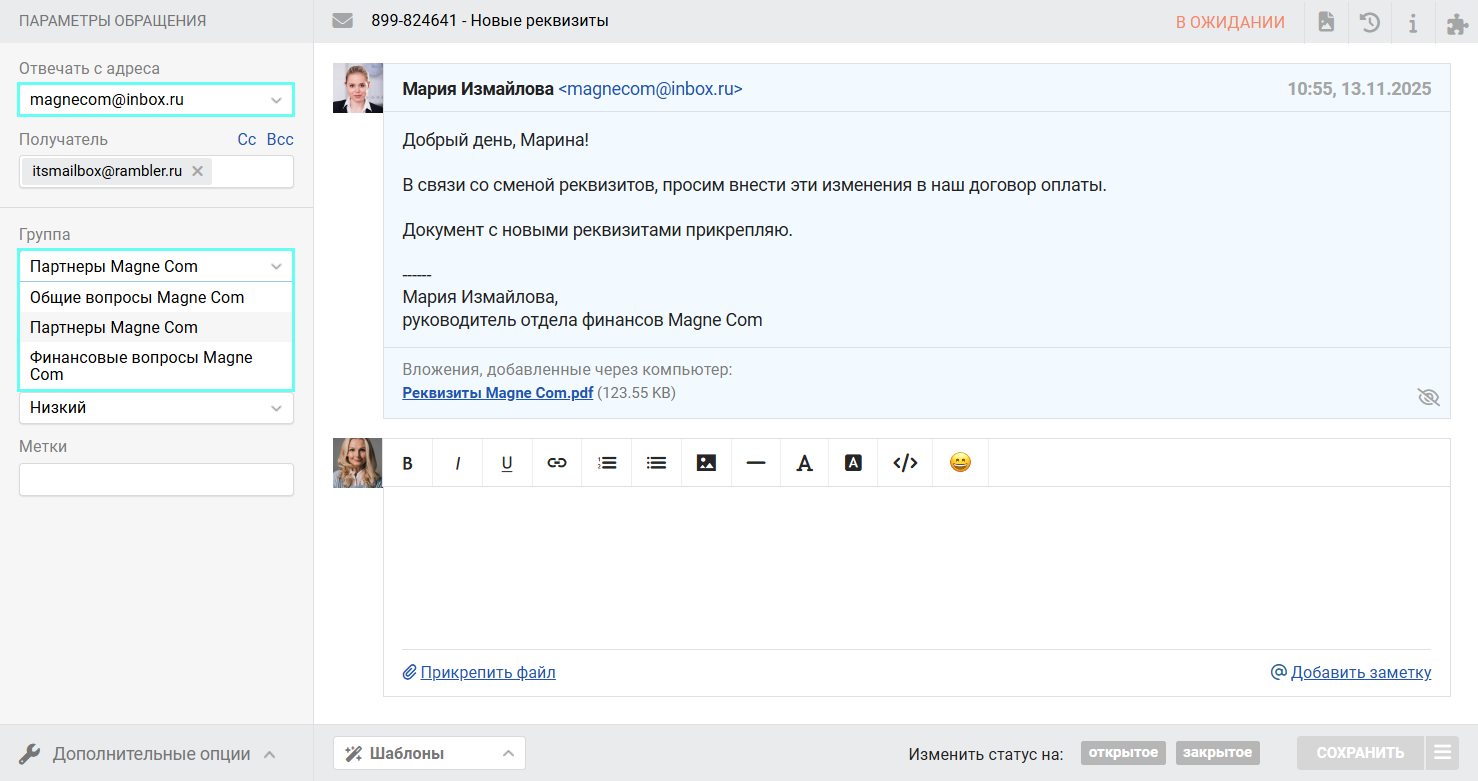Change status to открытое
Screen dimensions: 1478x781
pos(1123,753)
